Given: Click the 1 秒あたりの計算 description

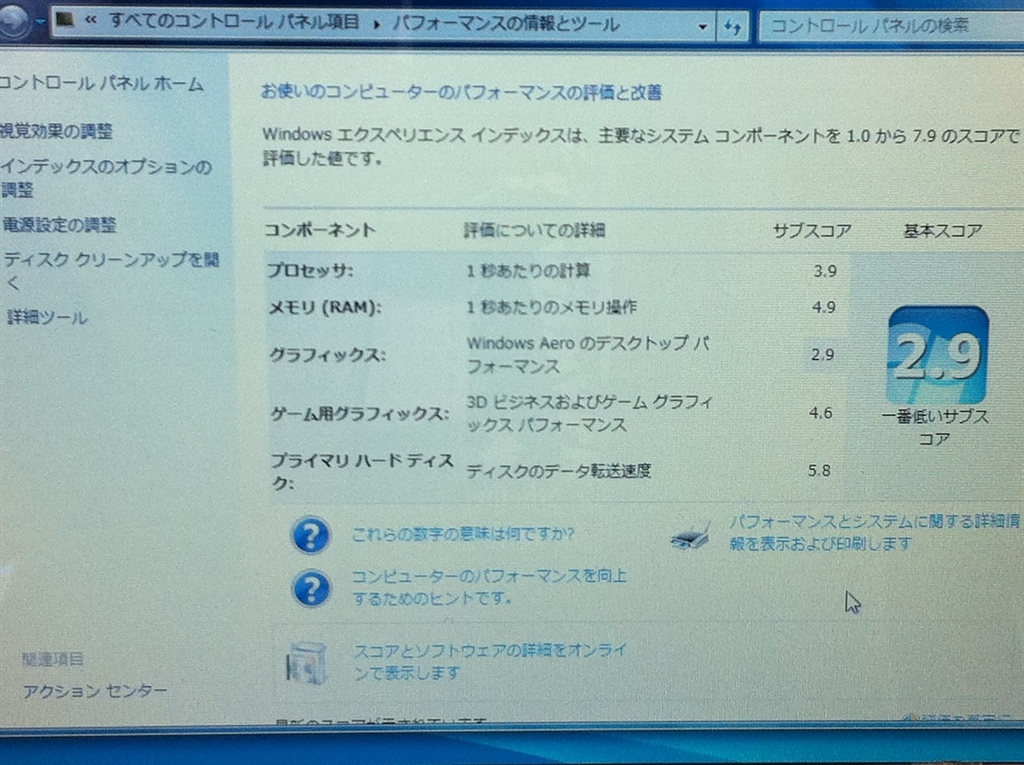Looking at the screenshot, I should (x=528, y=270).
